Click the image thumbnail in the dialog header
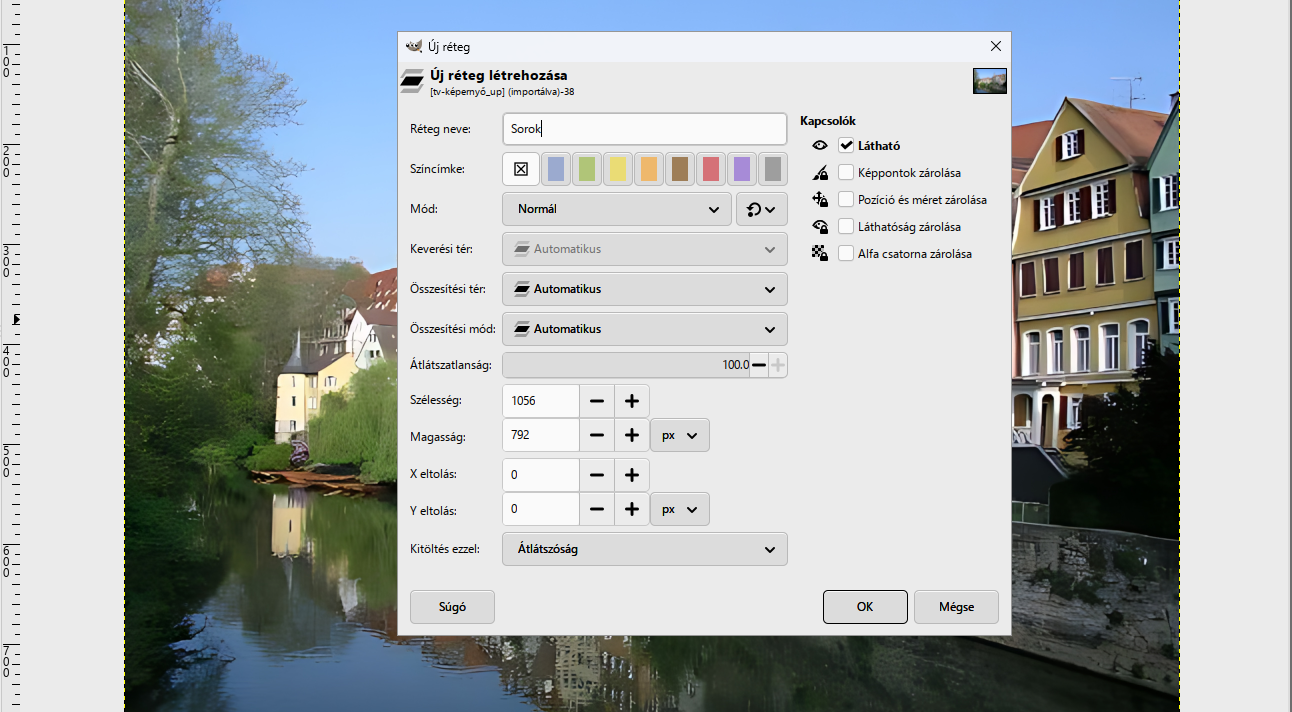 pyautogui.click(x=990, y=81)
